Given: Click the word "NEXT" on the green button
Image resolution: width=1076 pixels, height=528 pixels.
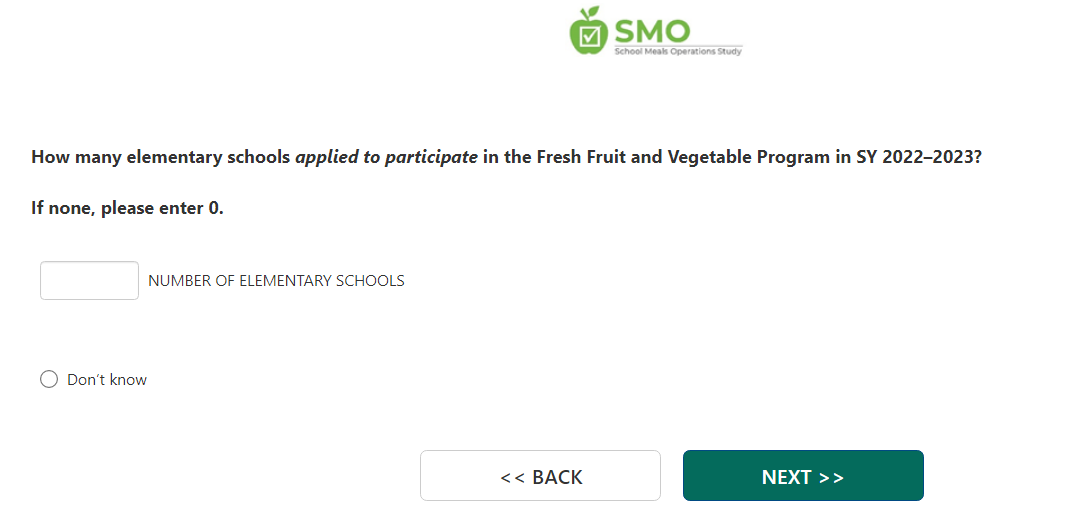Looking at the screenshot, I should pyautogui.click(x=786, y=478).
